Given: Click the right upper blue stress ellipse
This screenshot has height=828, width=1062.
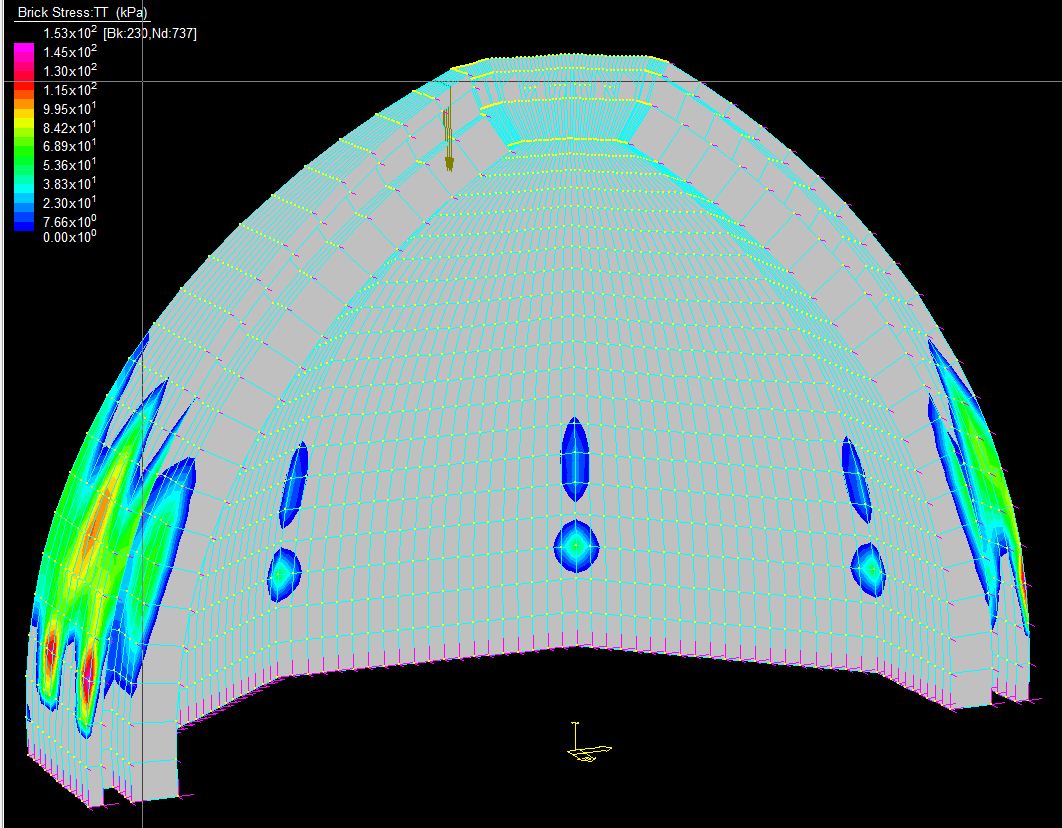Looking at the screenshot, I should tap(856, 479).
